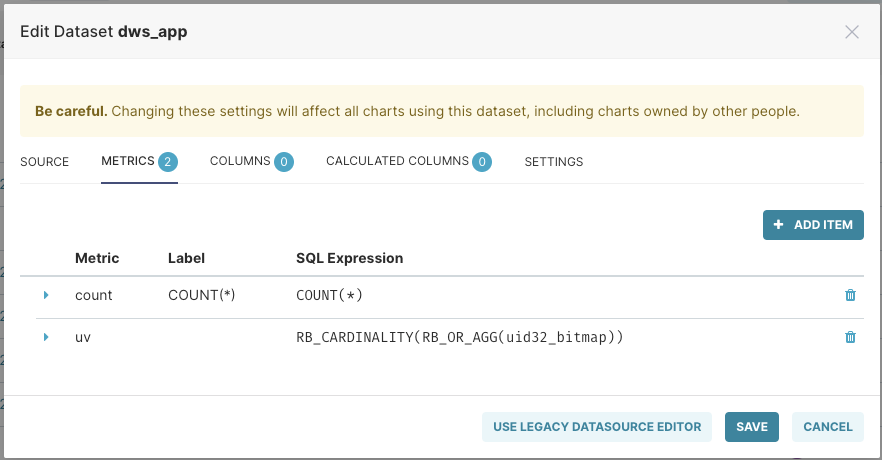The image size is (882, 460).
Task: Edit the uv metric name
Action: point(83,338)
